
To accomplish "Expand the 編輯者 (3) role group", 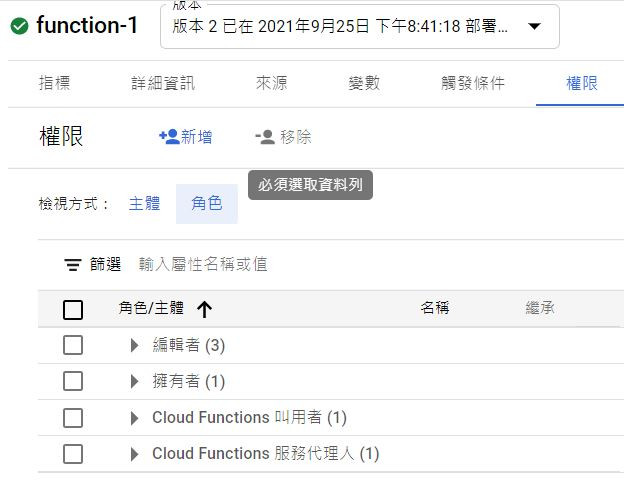I will click(x=135, y=345).
